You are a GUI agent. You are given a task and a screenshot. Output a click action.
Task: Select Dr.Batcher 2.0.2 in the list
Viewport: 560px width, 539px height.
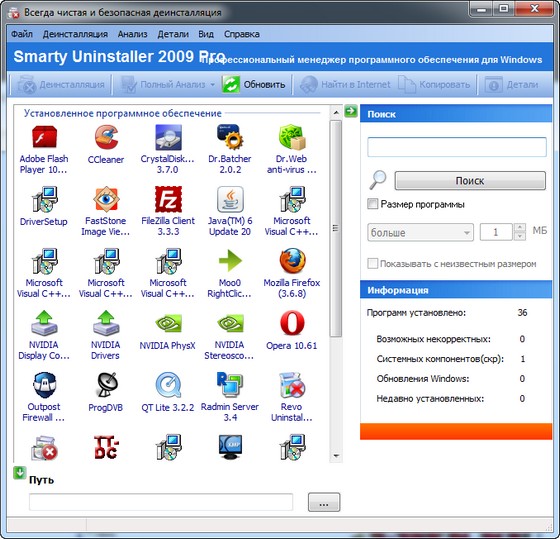pyautogui.click(x=230, y=137)
